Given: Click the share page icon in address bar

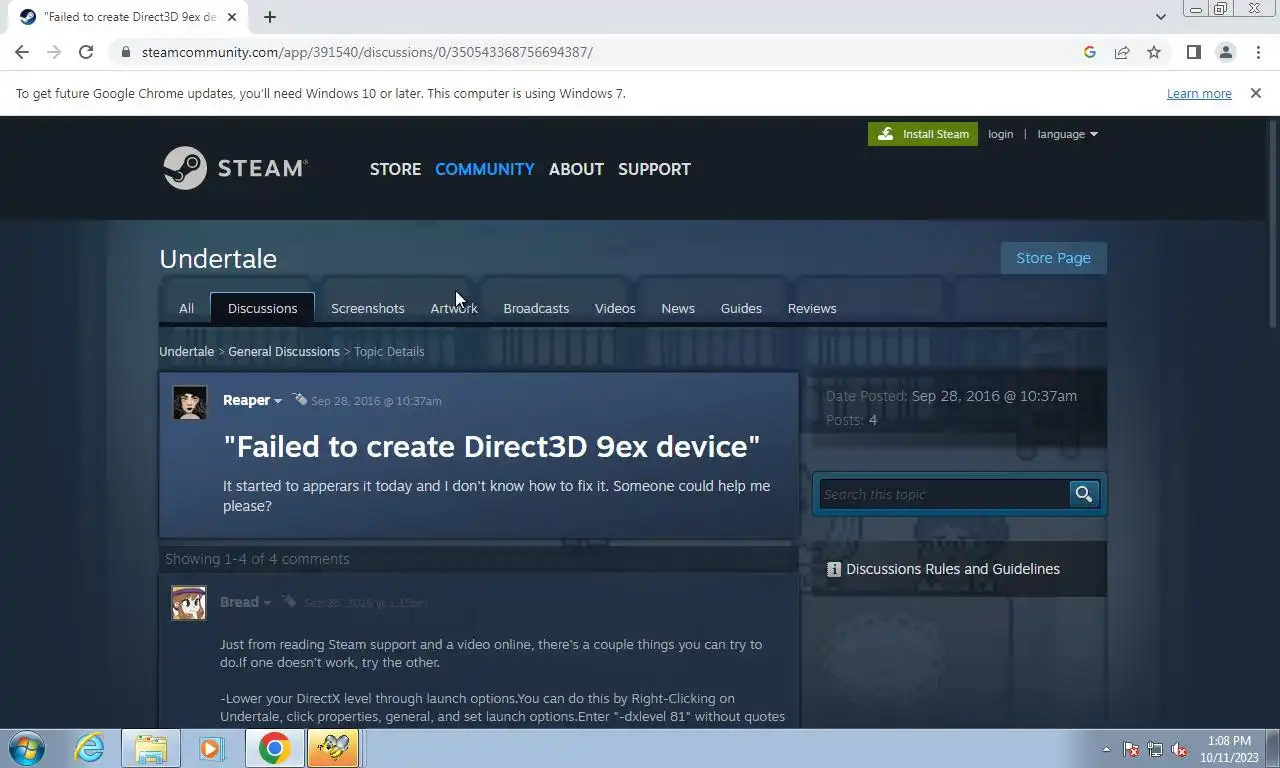Looking at the screenshot, I should pyautogui.click(x=1122, y=52).
